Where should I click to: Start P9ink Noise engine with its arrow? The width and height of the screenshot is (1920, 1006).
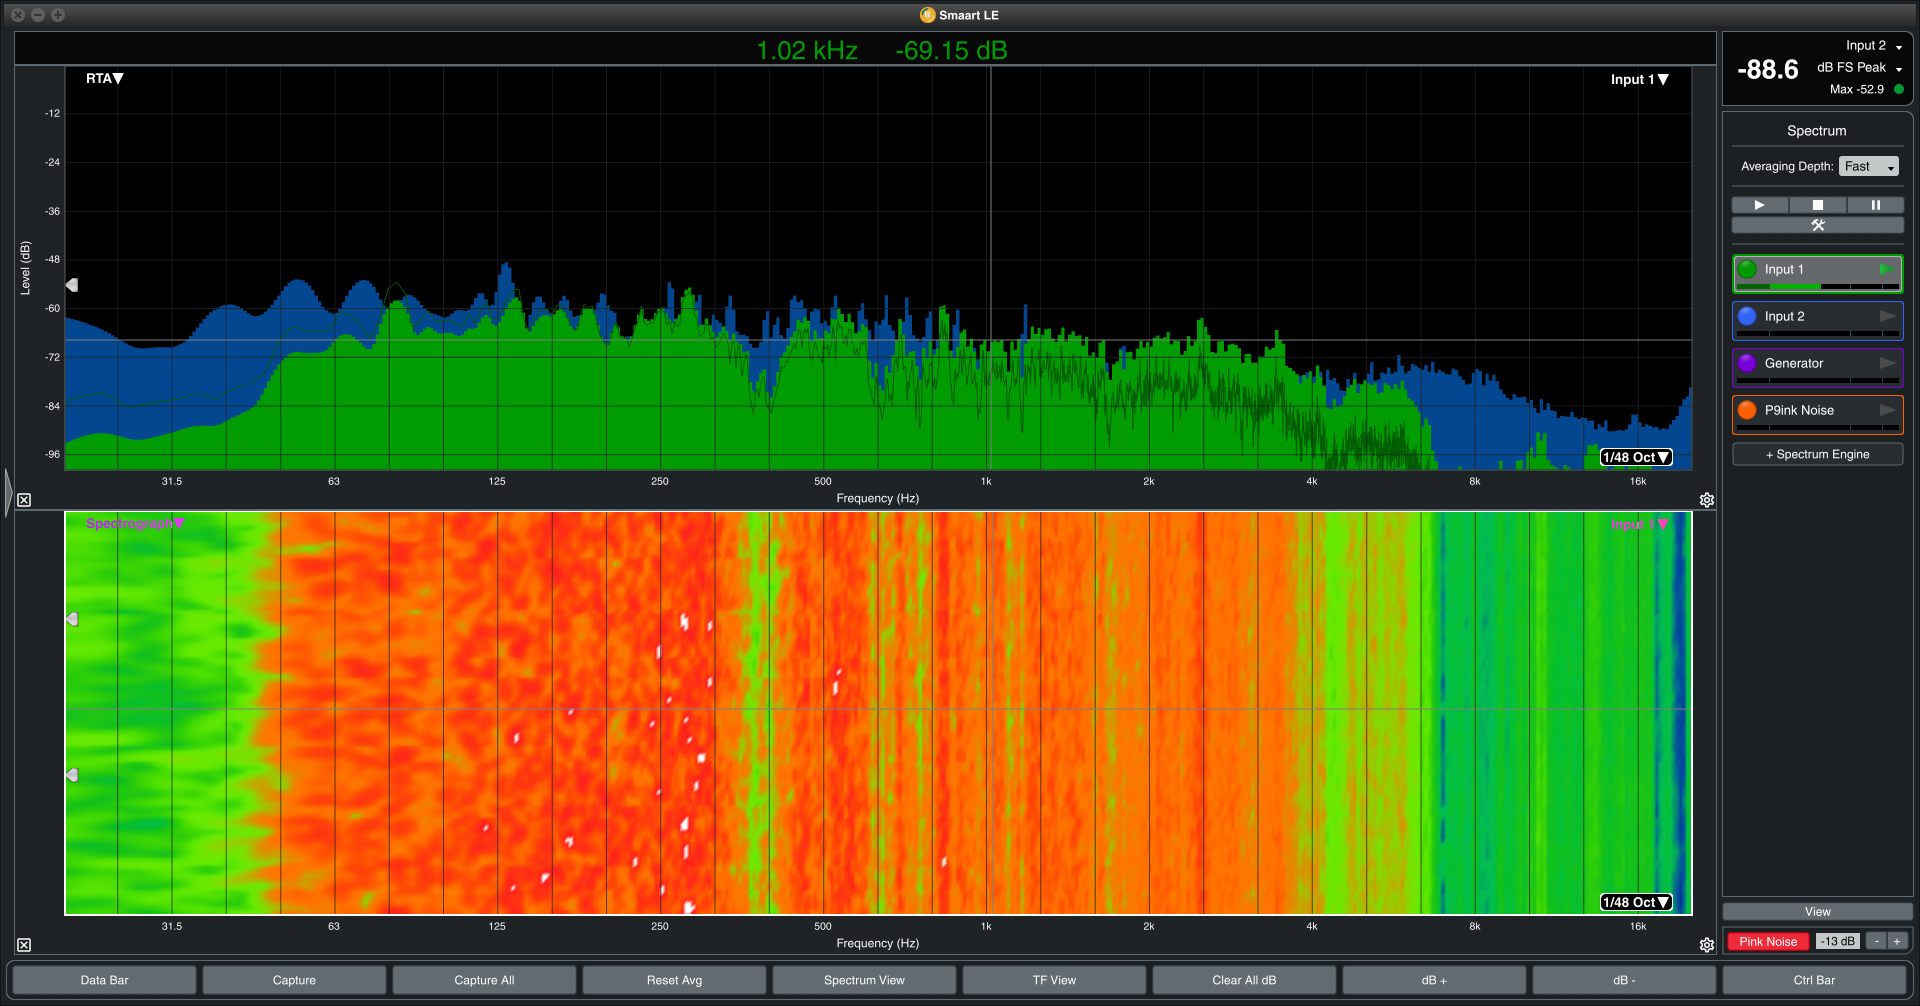point(1887,410)
